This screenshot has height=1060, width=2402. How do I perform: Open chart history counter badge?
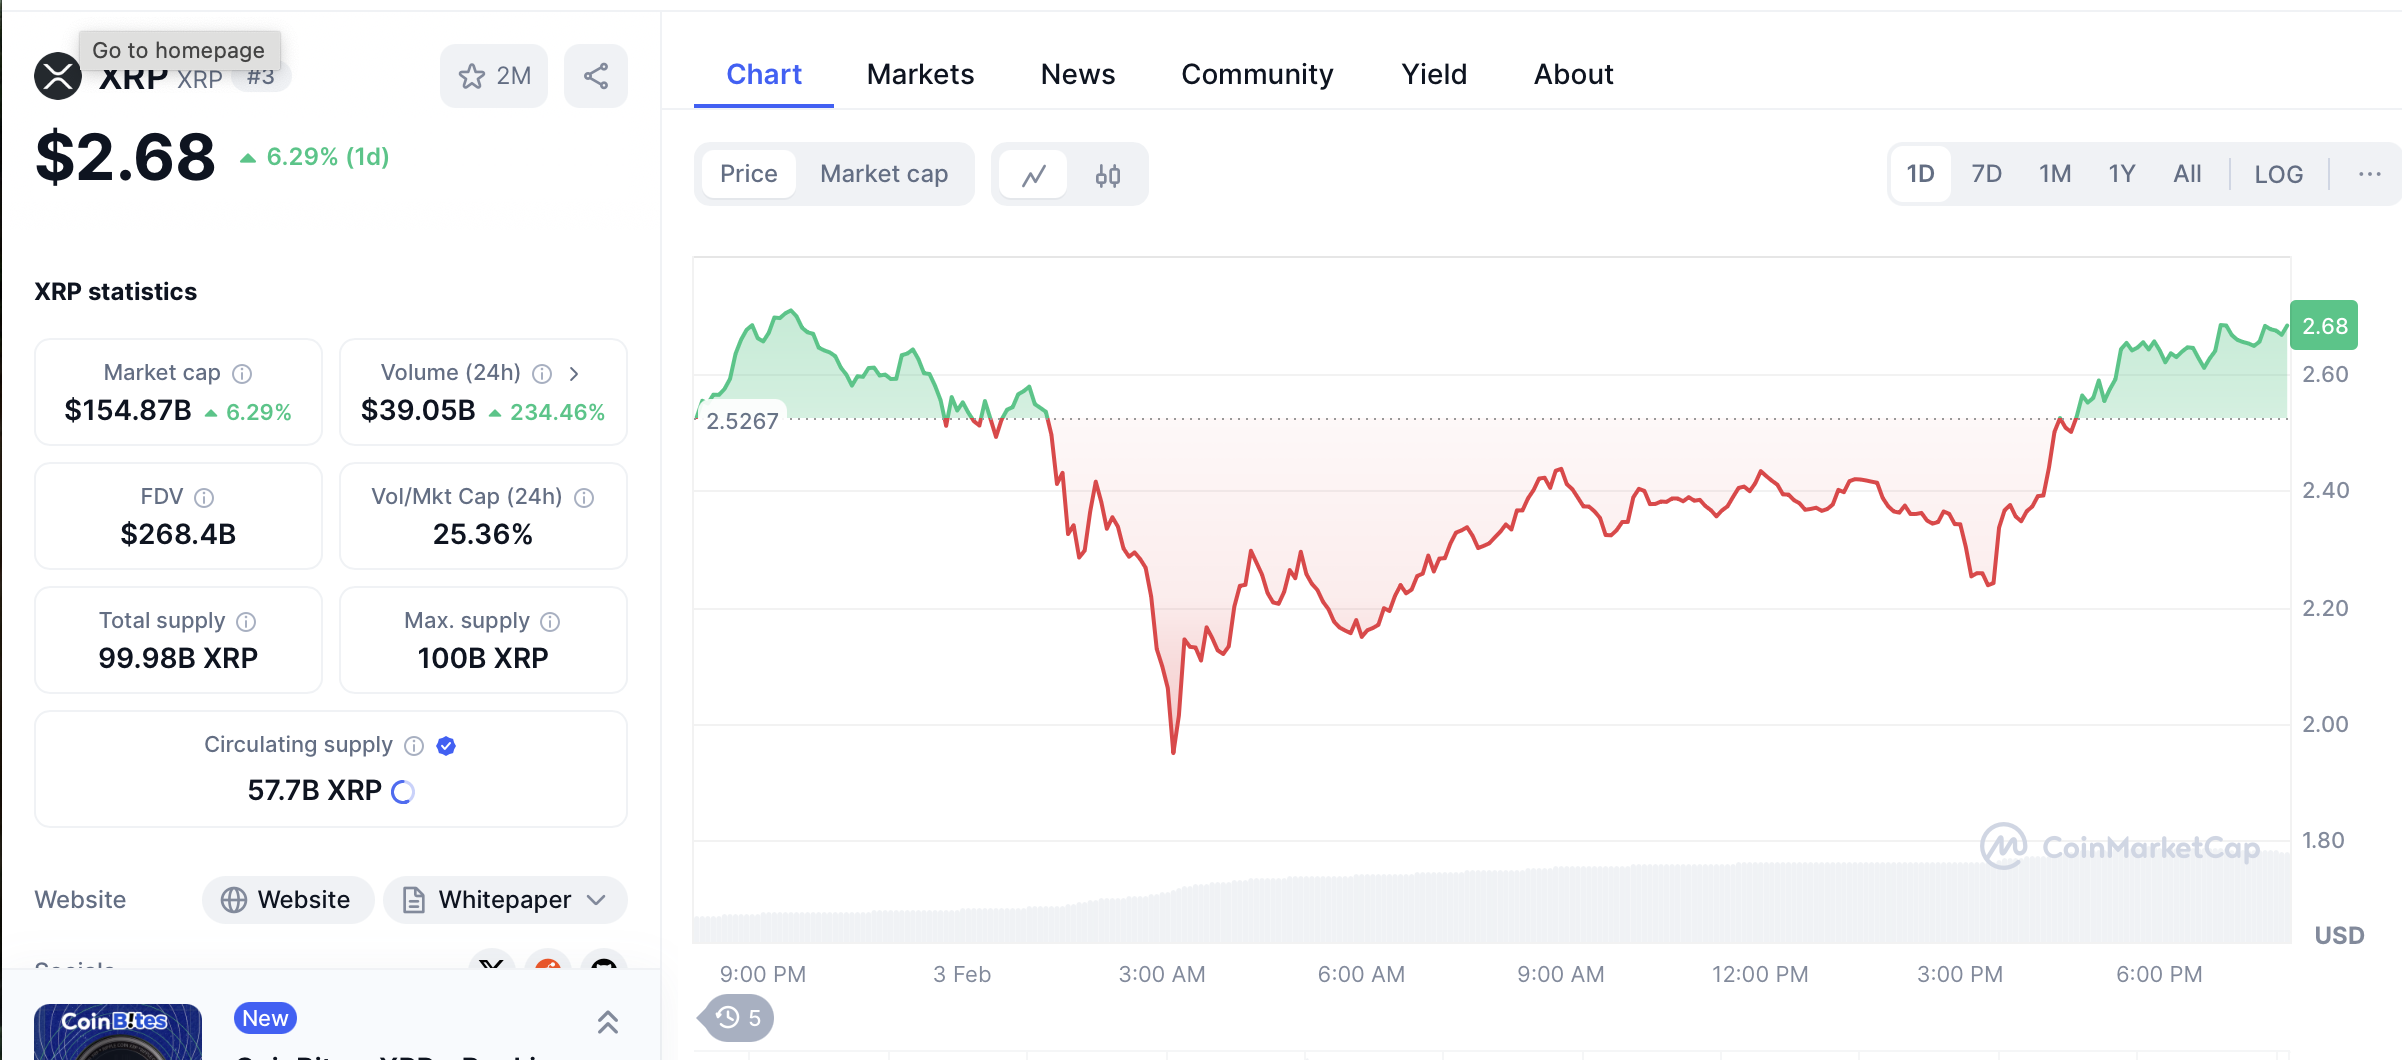click(739, 1018)
